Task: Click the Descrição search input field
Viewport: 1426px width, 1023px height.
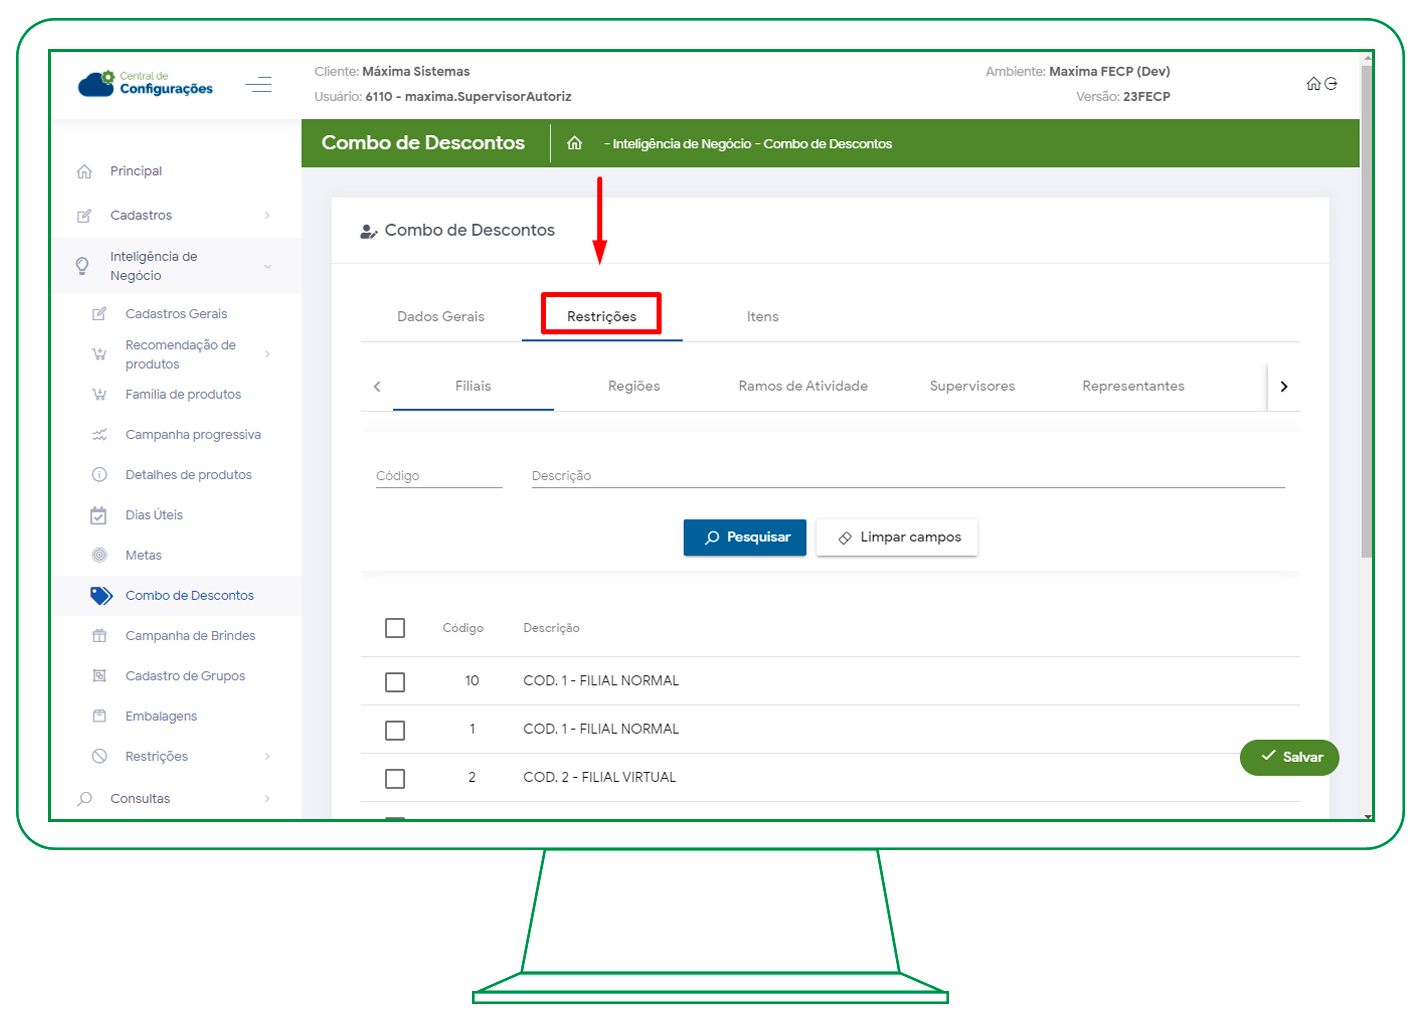Action: click(x=907, y=476)
